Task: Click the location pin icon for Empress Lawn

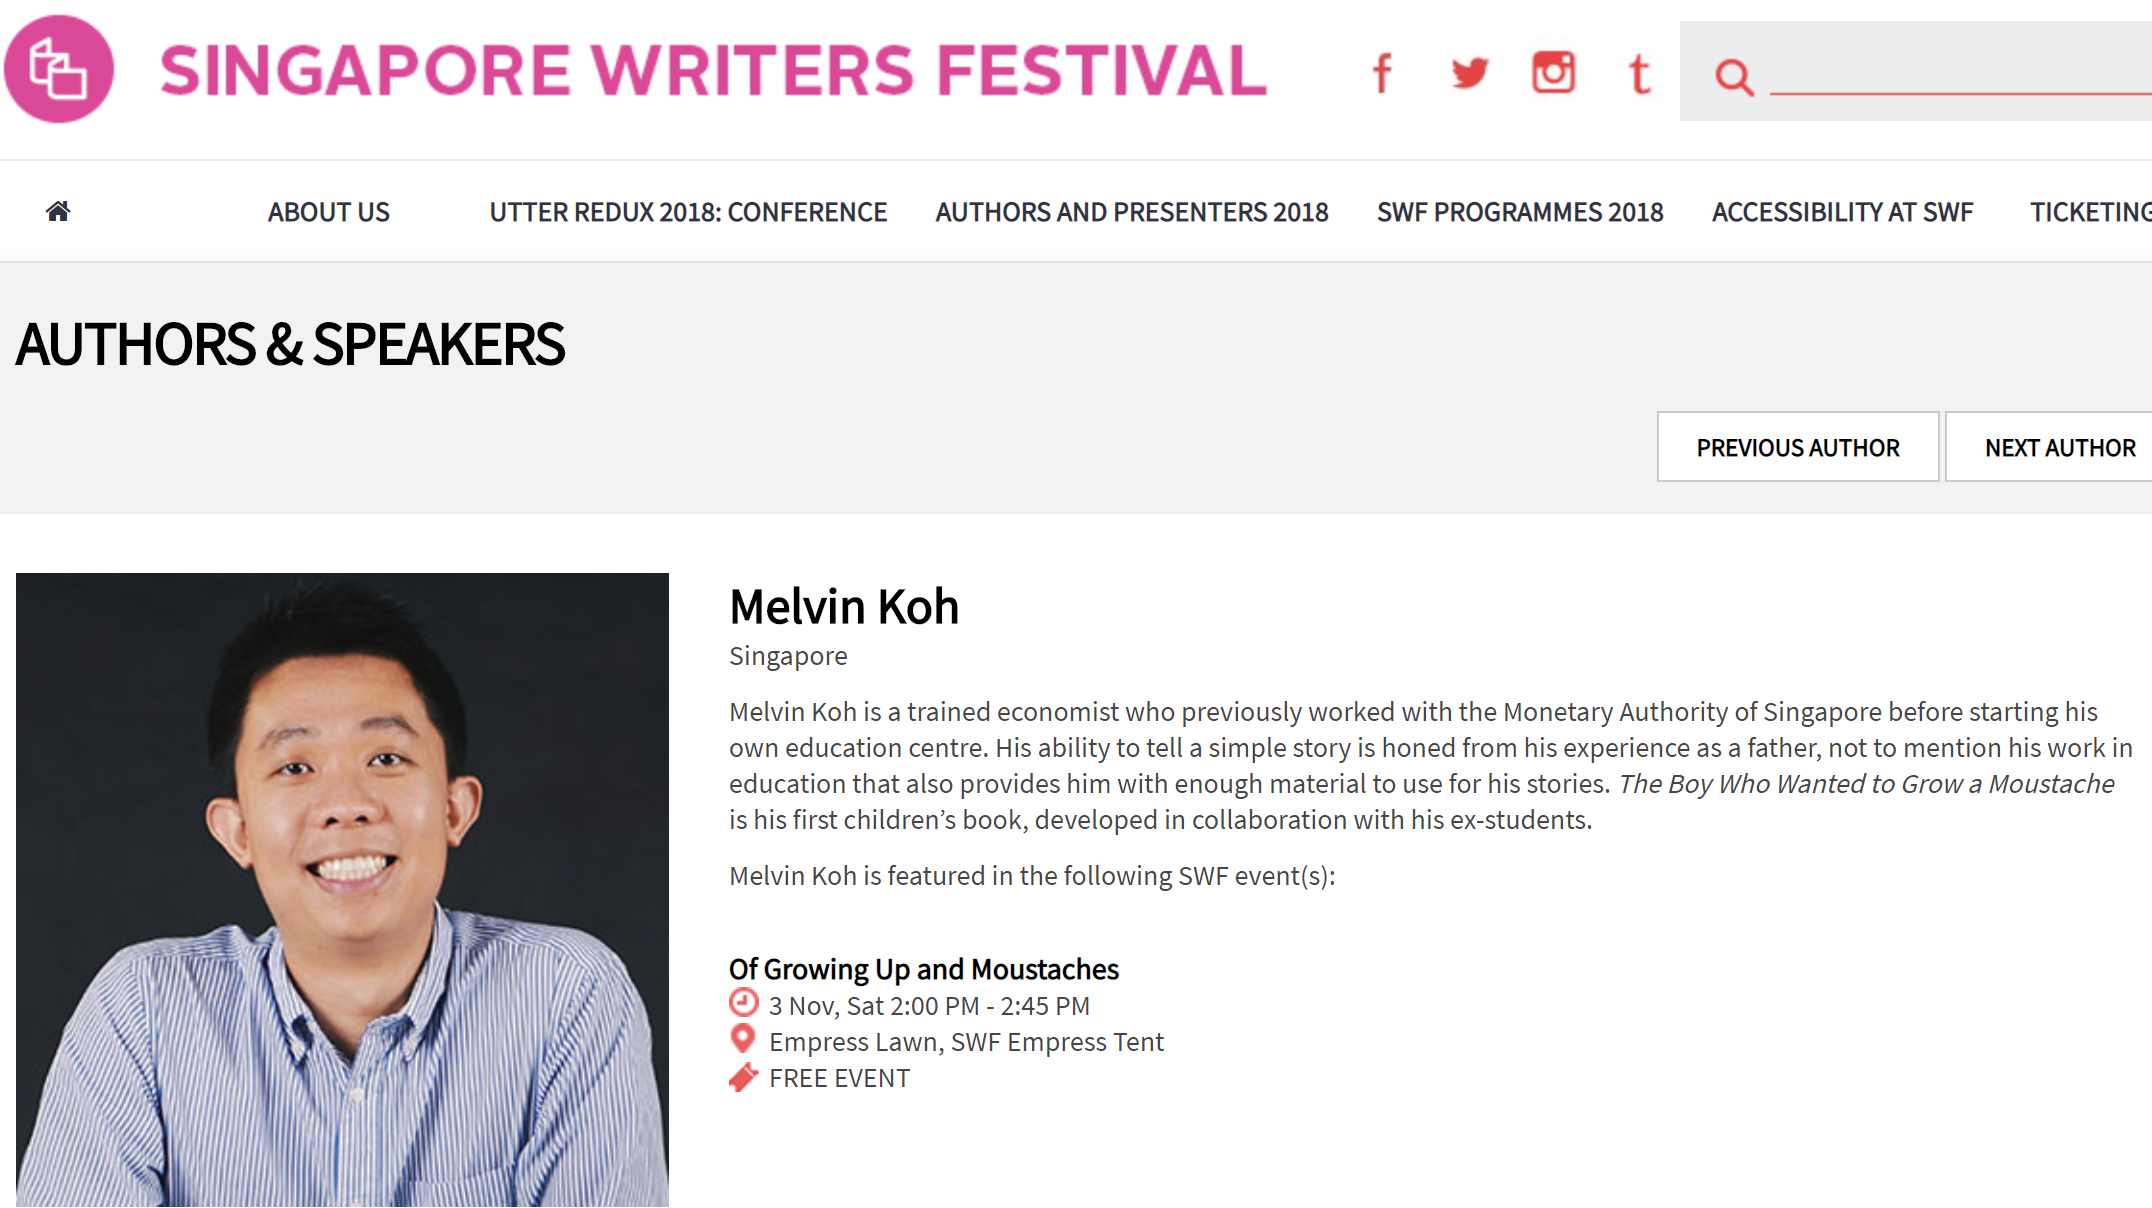Action: (x=742, y=1039)
